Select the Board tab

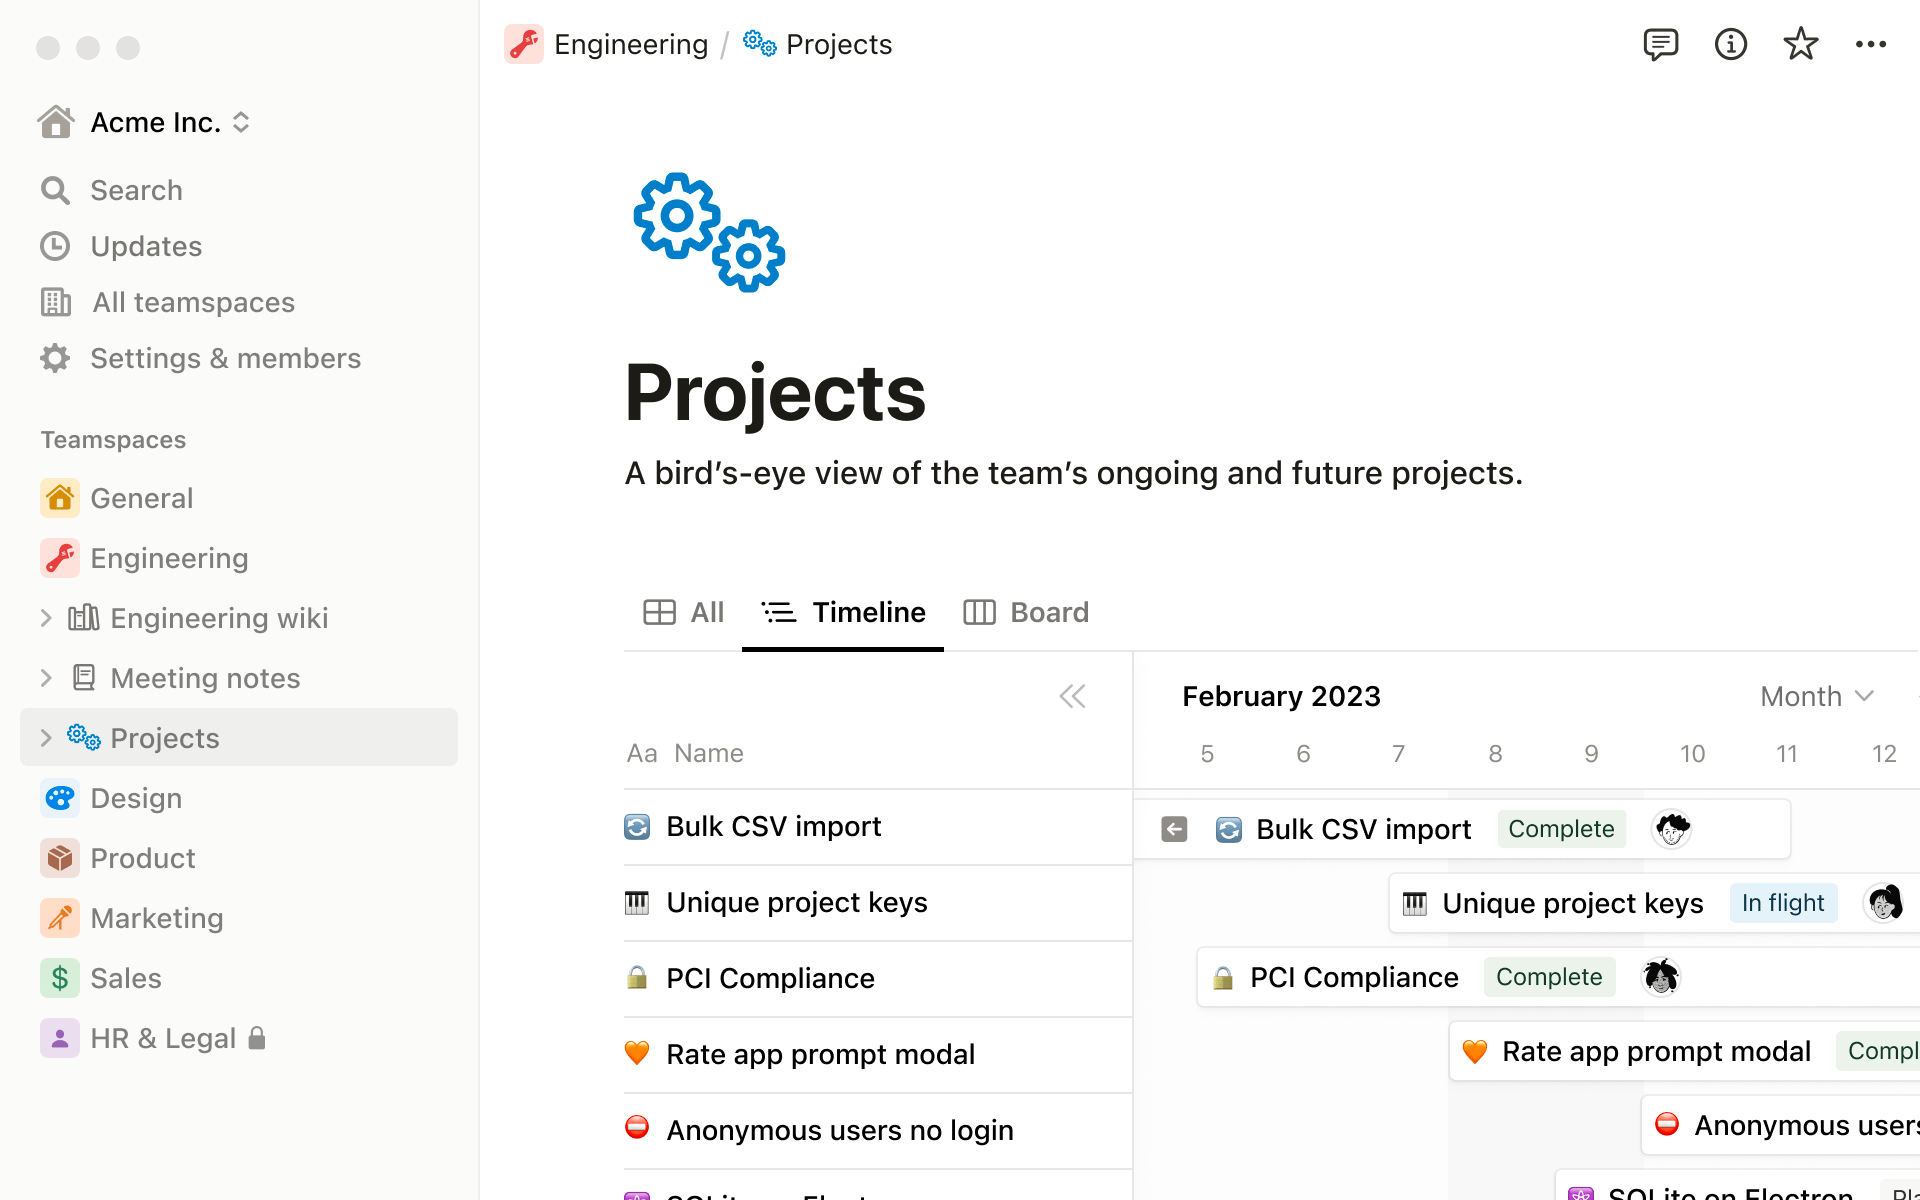[x=1028, y=611]
